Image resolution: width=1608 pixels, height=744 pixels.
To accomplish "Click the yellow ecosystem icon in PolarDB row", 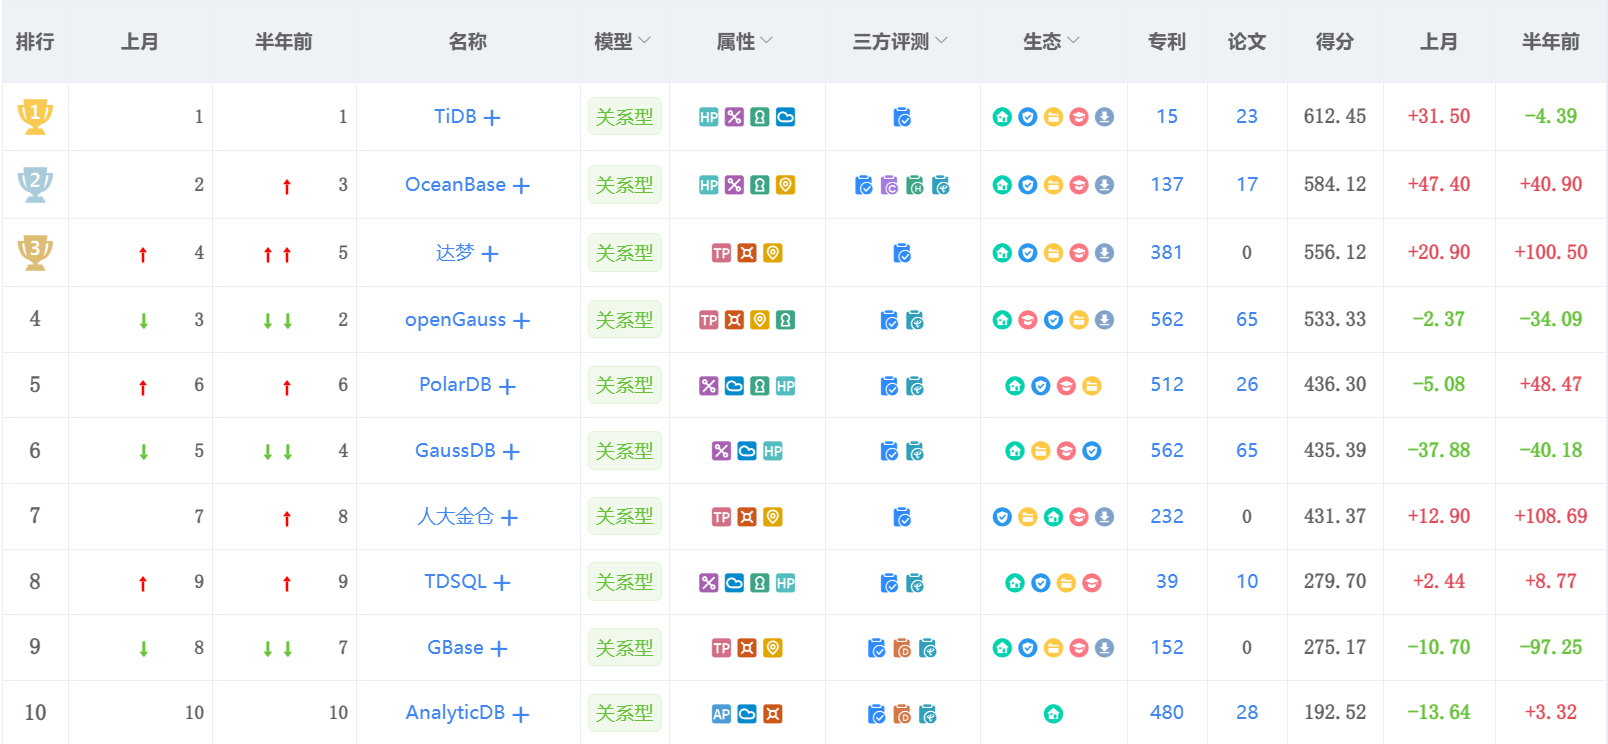I will [1091, 386].
